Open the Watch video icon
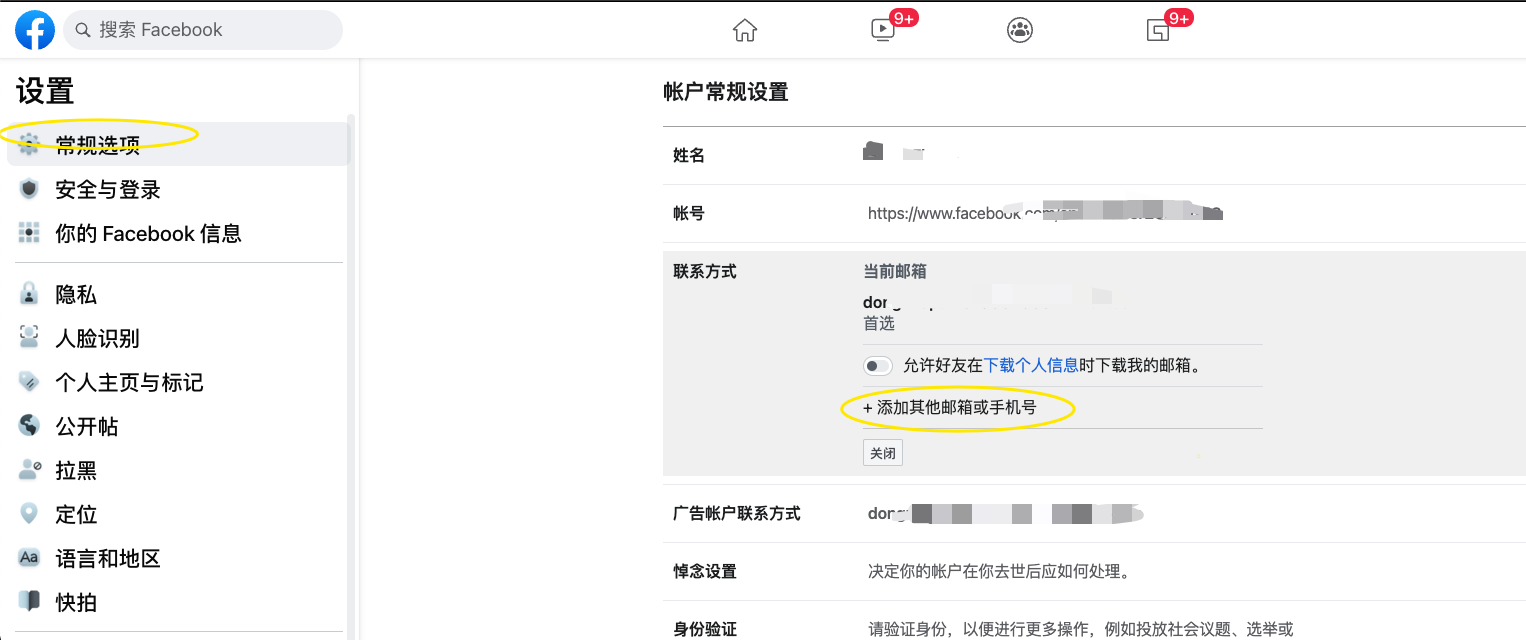 [883, 30]
